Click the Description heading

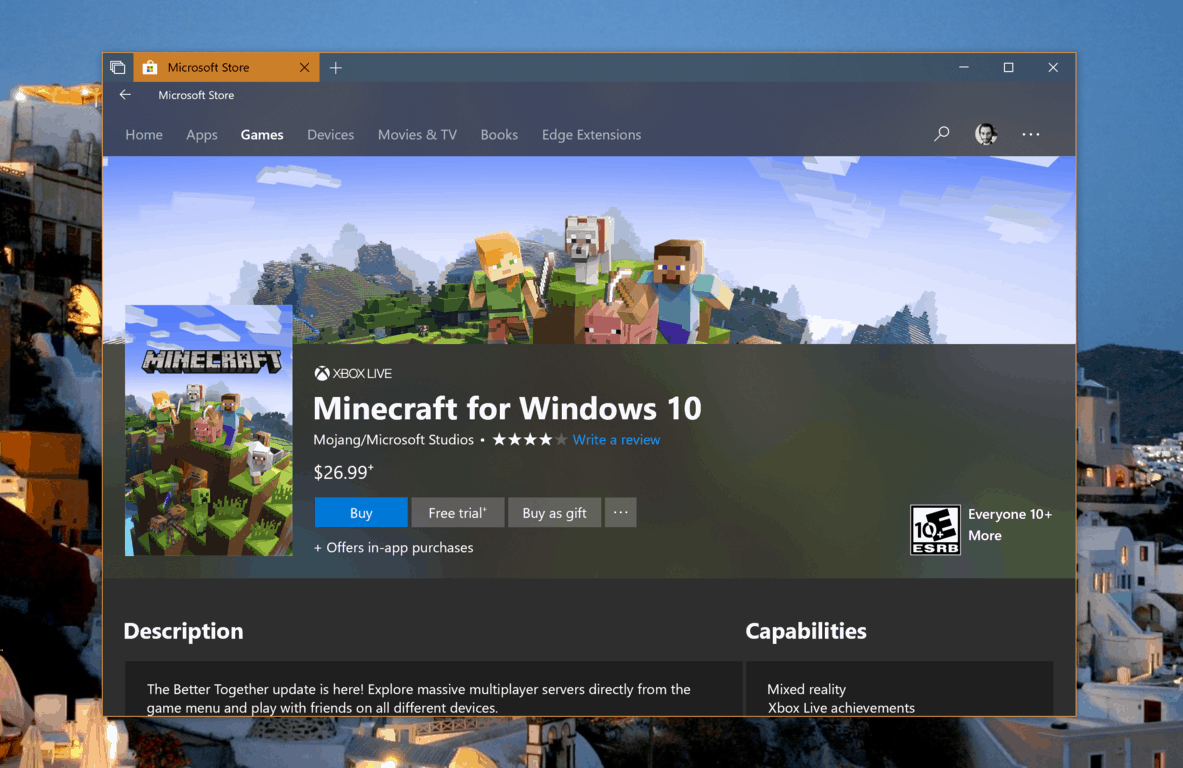click(x=183, y=631)
